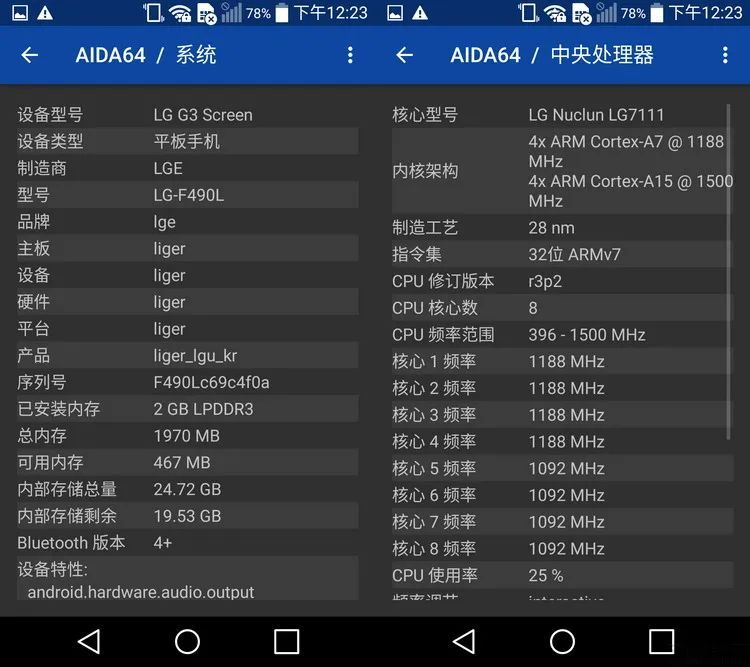Image resolution: width=750 pixels, height=667 pixels.
Task: Select the "1970 MB" total memory value
Action: 187,436
